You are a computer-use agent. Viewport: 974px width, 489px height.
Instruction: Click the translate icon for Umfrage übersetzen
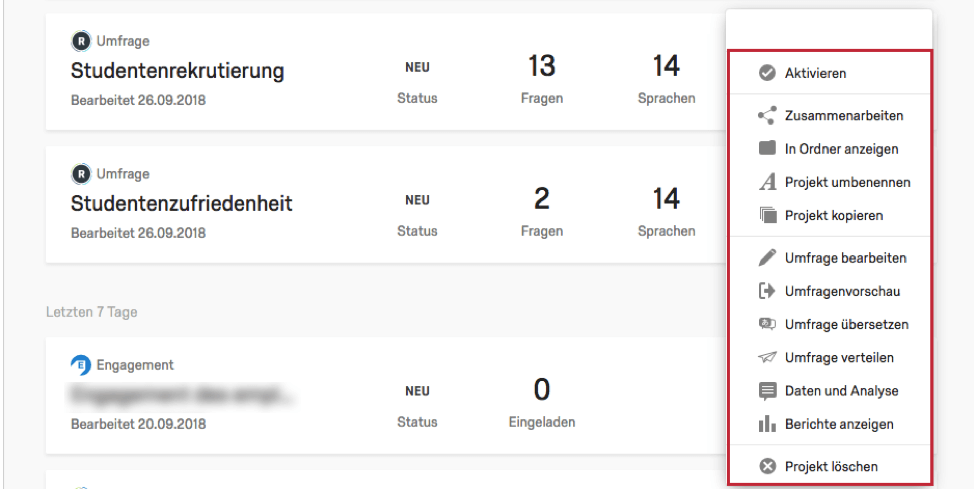pos(768,324)
